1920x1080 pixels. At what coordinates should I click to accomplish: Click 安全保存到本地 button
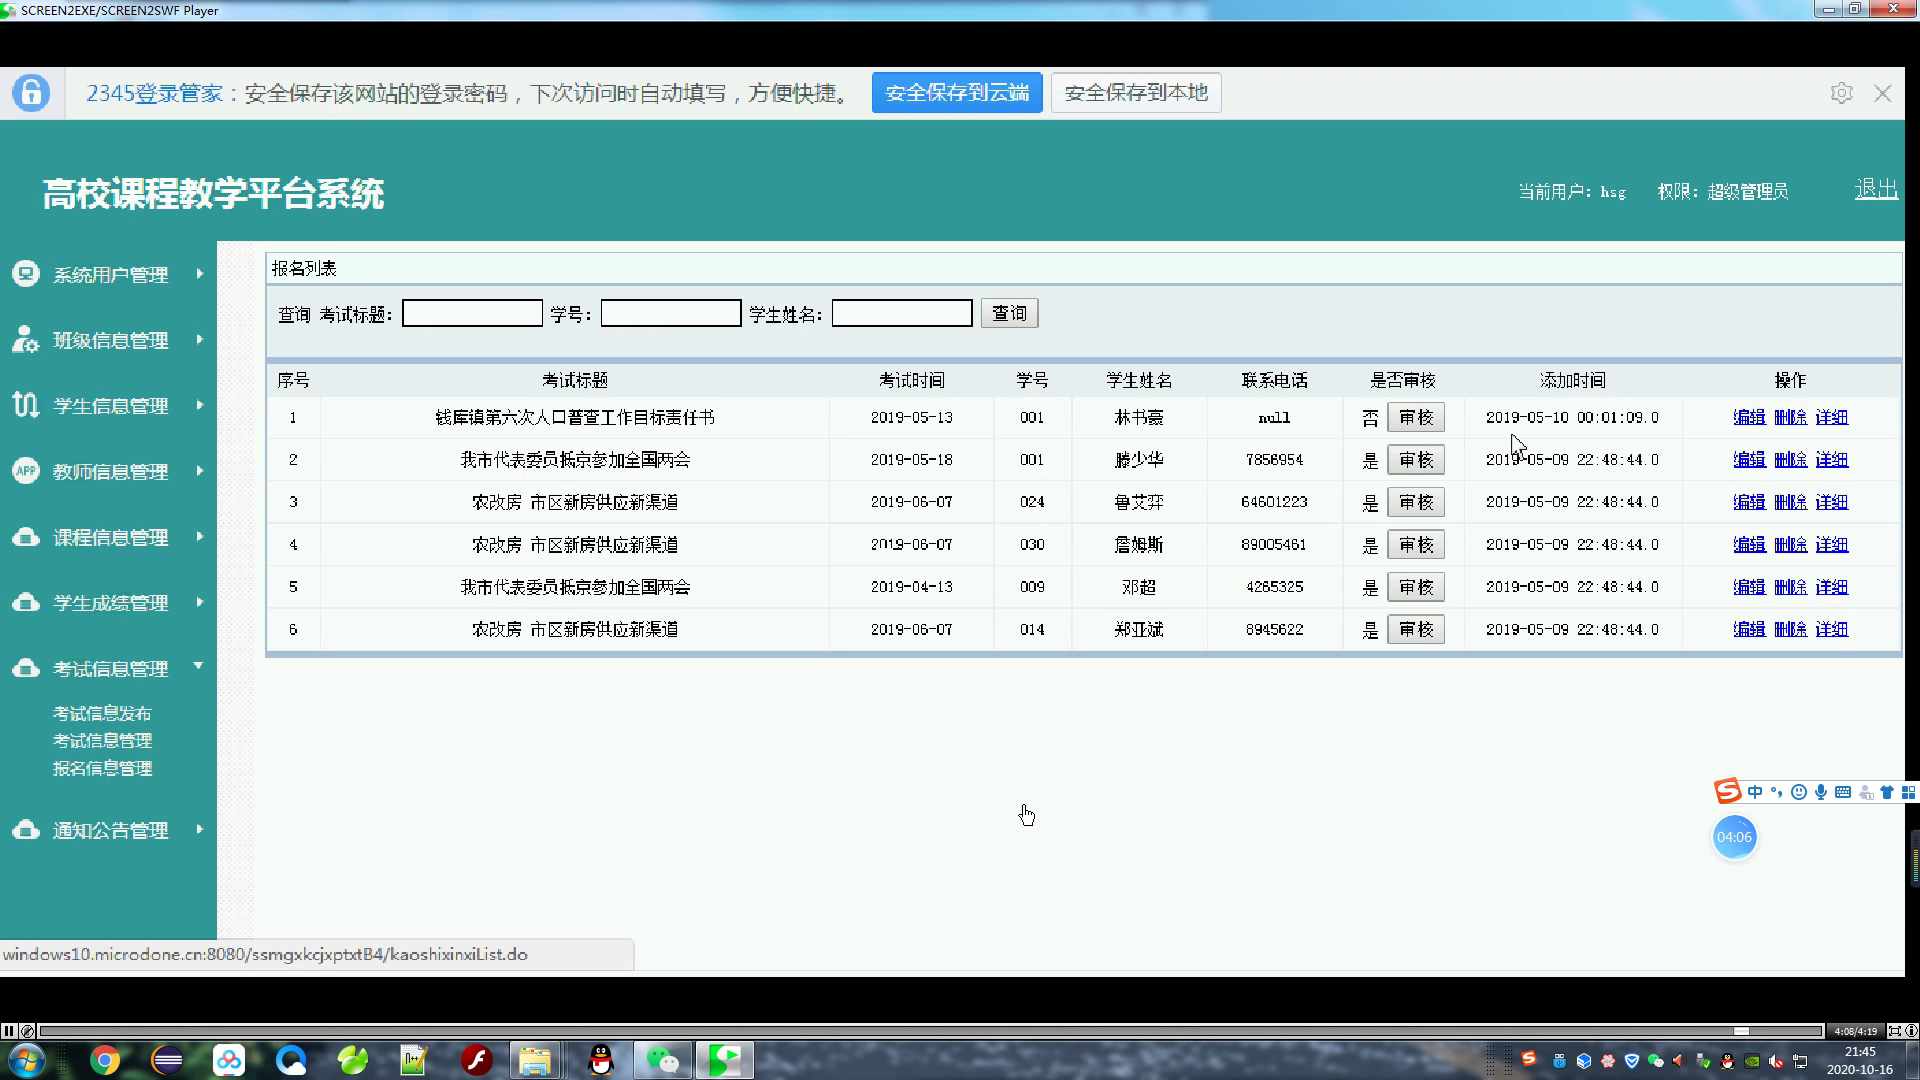tap(1136, 93)
